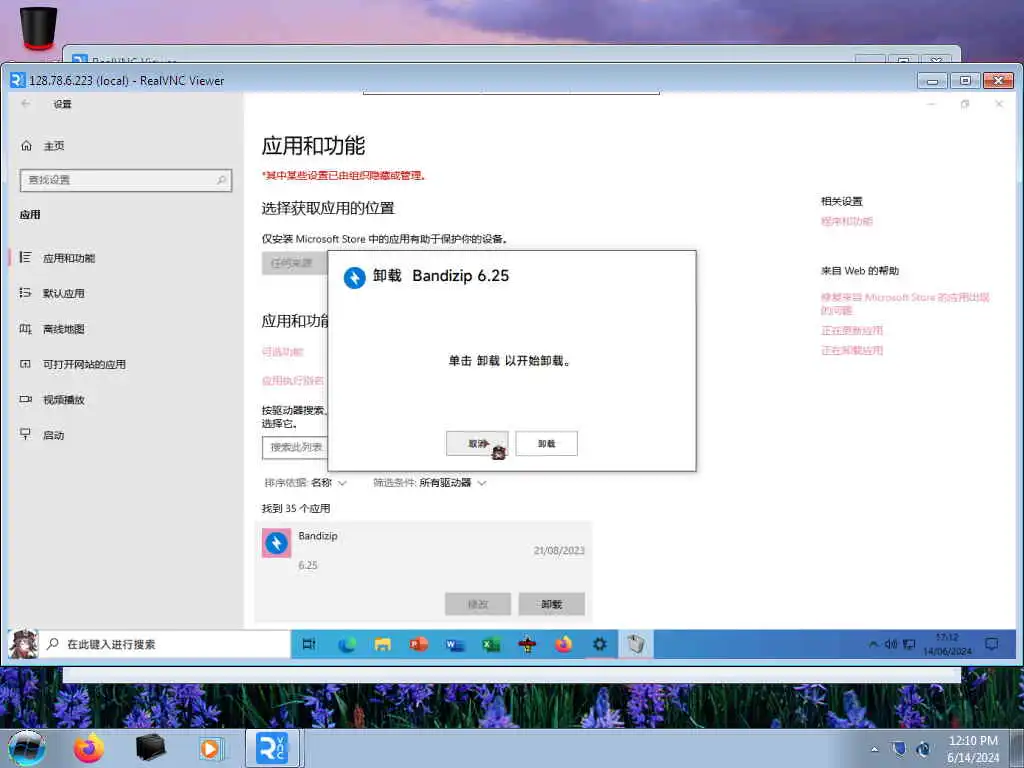The height and width of the screenshot is (768, 1024).
Task: Focus the 搜索此列表 search field
Action: tap(295, 447)
